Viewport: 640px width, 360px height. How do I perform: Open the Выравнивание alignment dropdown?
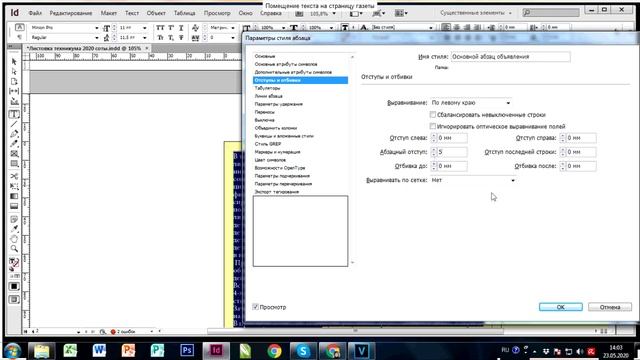(471, 103)
